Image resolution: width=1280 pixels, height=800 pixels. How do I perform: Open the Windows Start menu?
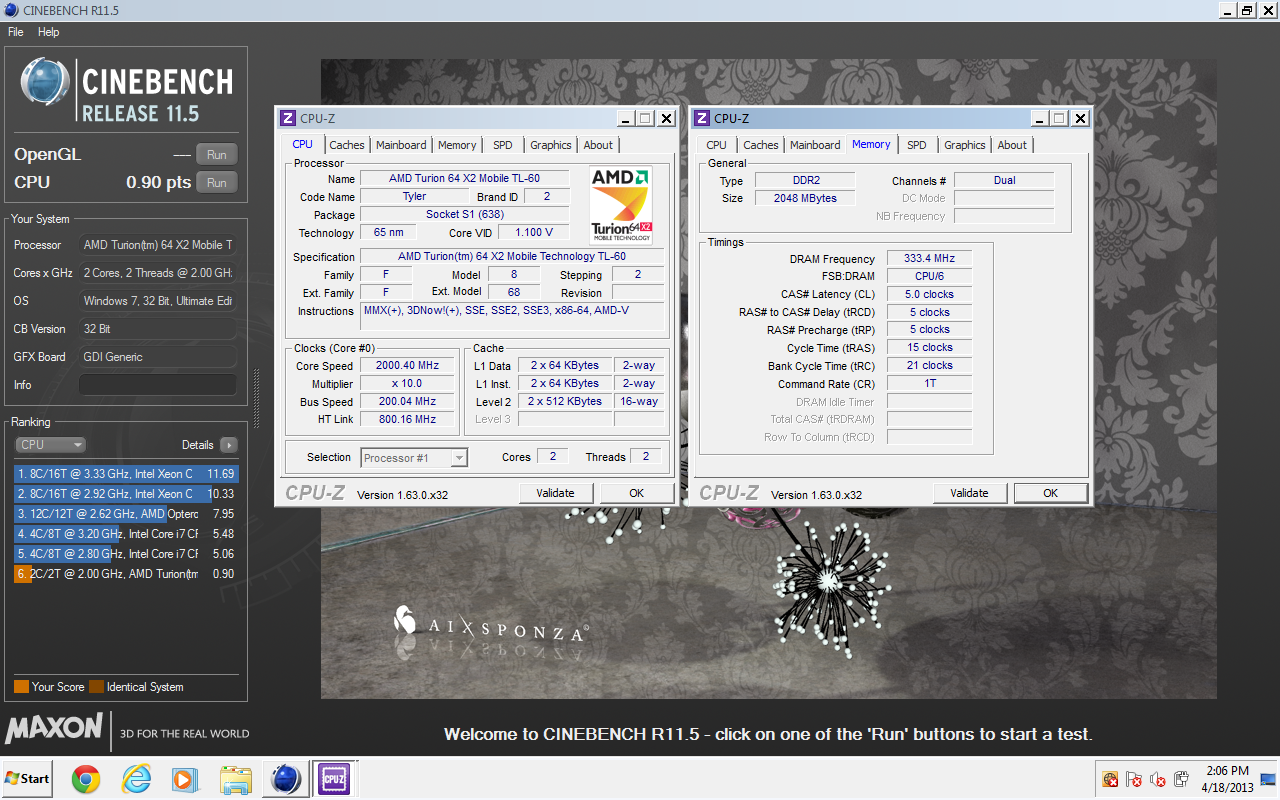pos(27,778)
